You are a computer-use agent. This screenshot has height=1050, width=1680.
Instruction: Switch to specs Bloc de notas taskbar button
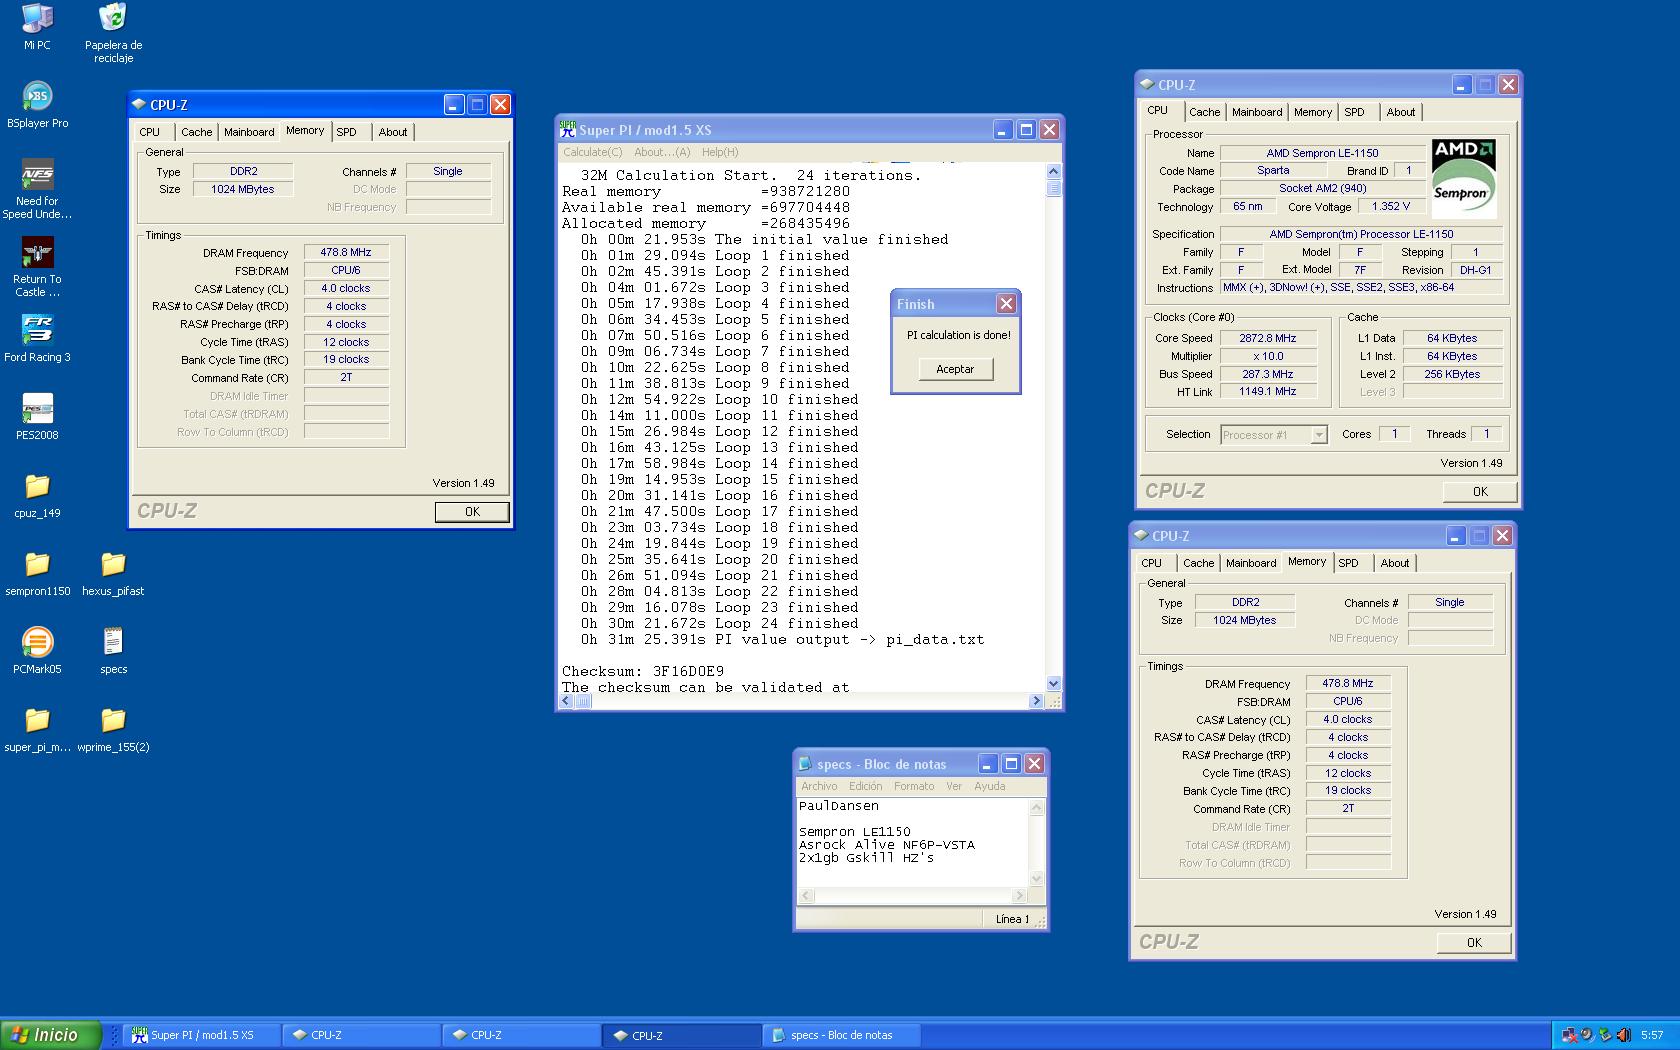click(842, 1035)
